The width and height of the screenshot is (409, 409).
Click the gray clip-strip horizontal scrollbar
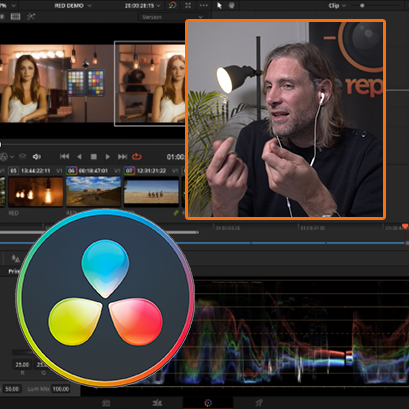click(x=99, y=232)
